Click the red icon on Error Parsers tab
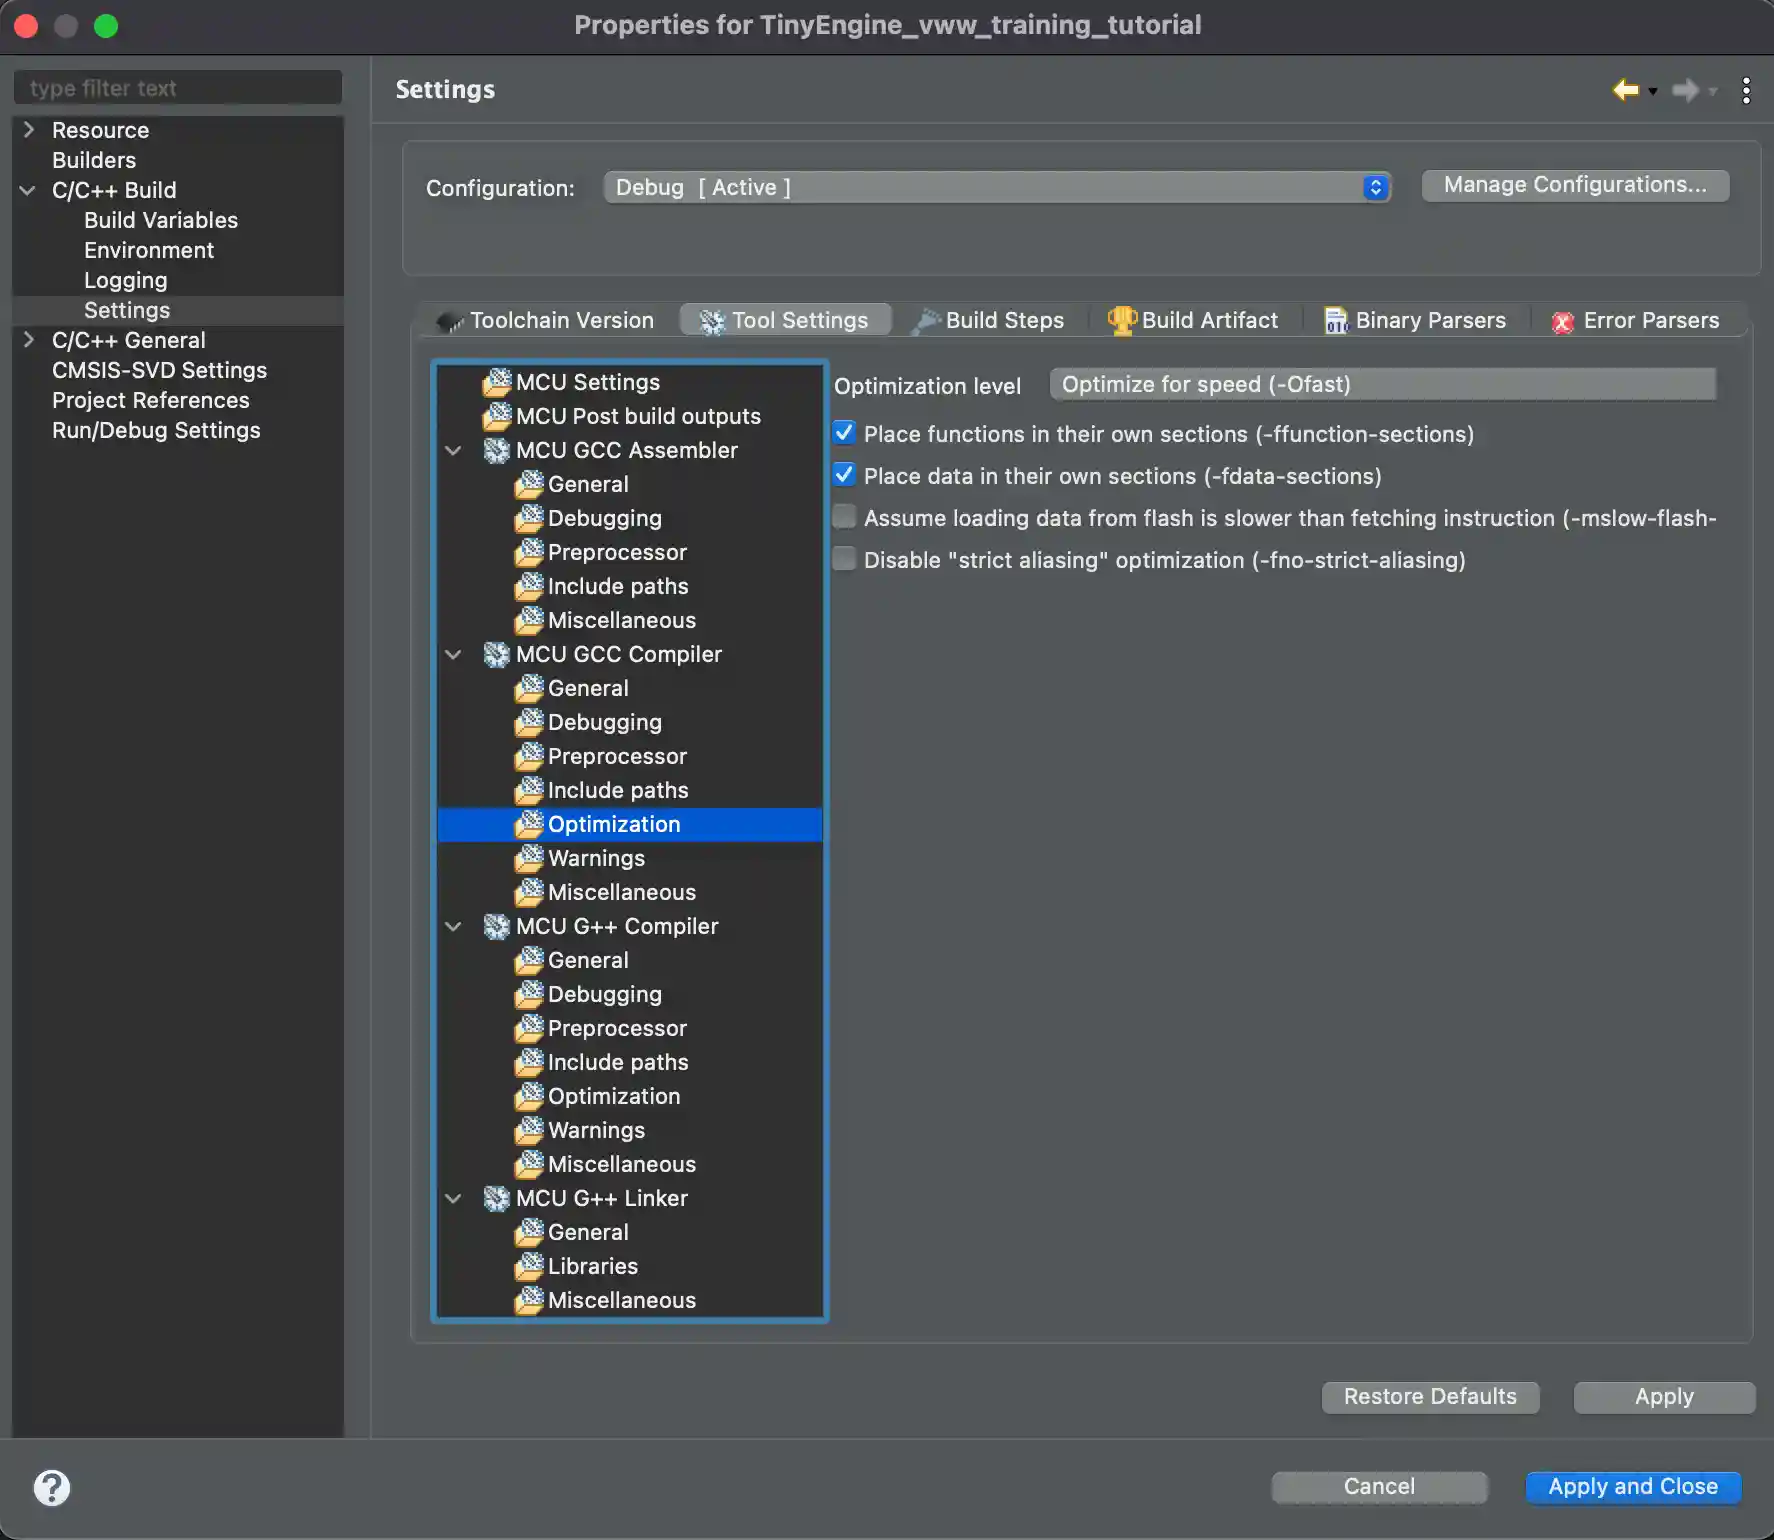 click(1564, 321)
